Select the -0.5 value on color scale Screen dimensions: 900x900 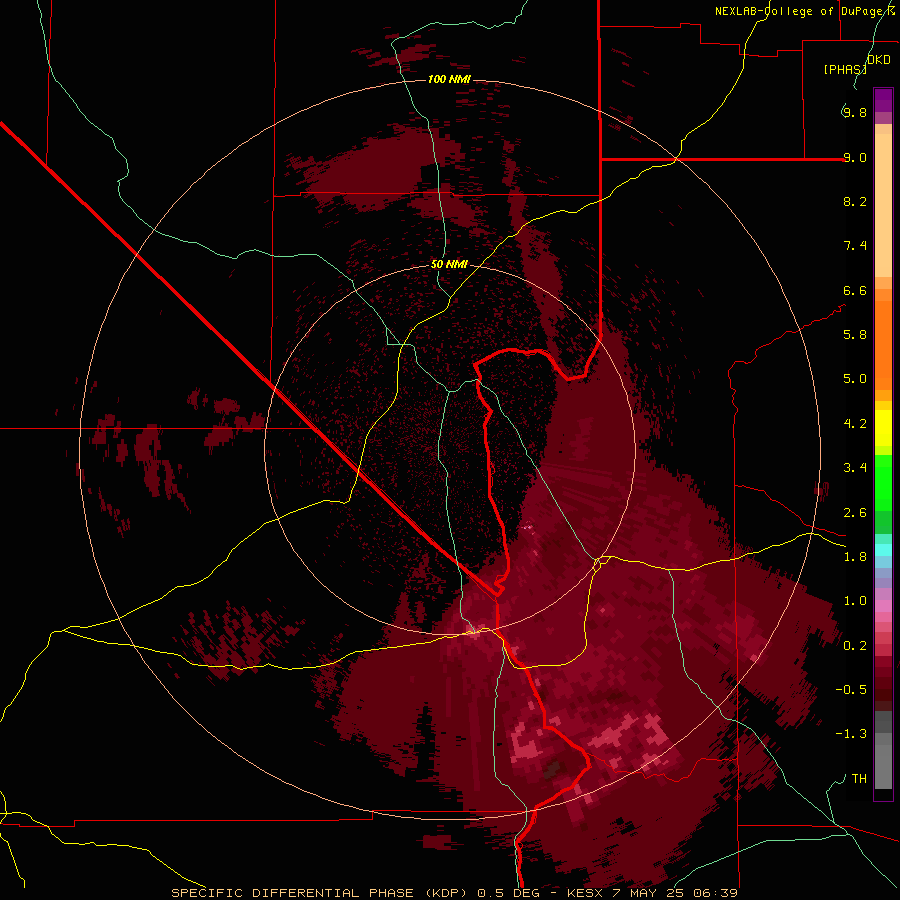pos(851,690)
